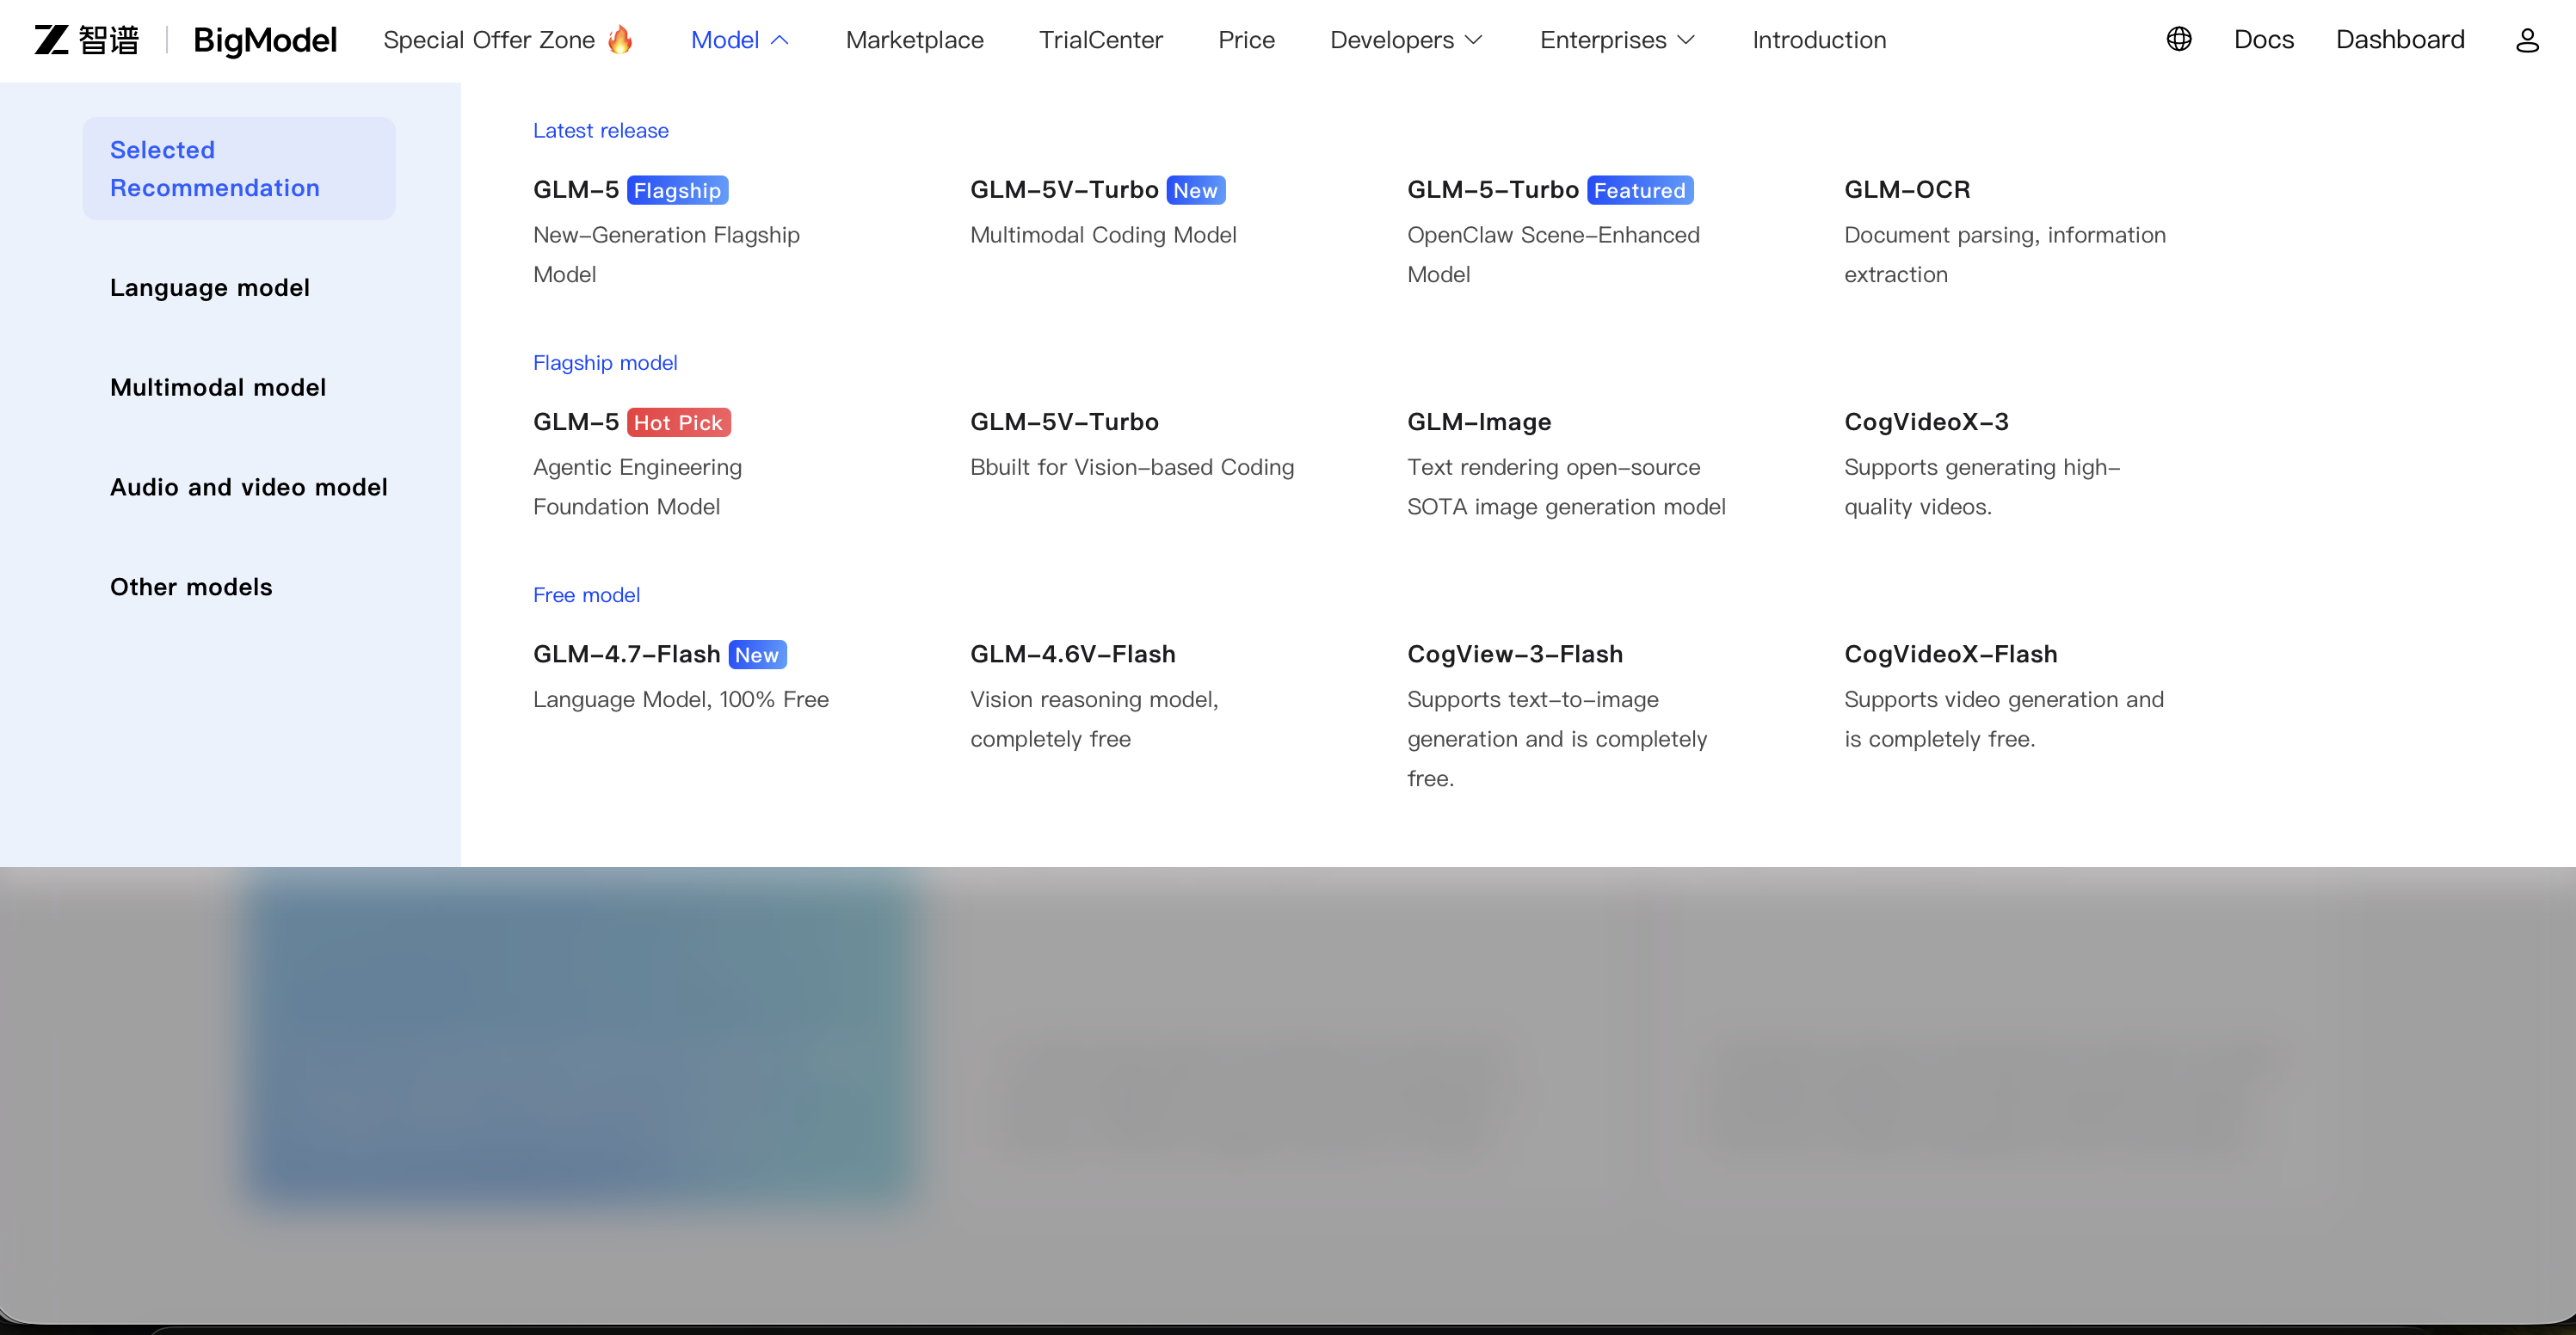Open the GLM-4.6V-Flash model

1073,654
